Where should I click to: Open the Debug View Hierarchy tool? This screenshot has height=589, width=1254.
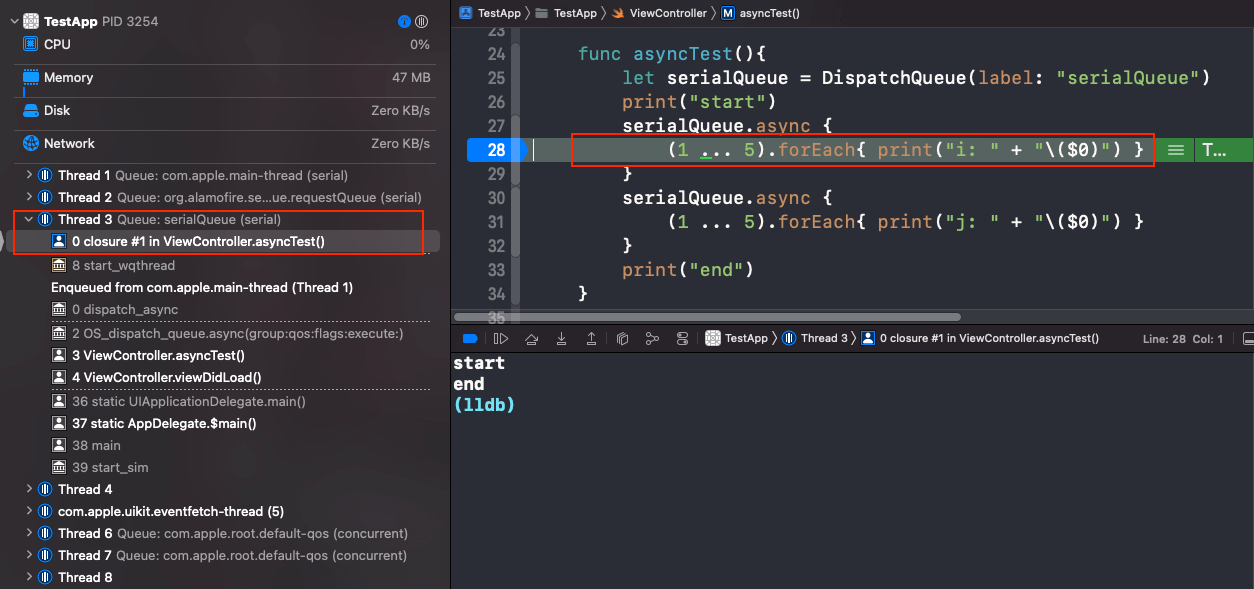click(x=622, y=339)
